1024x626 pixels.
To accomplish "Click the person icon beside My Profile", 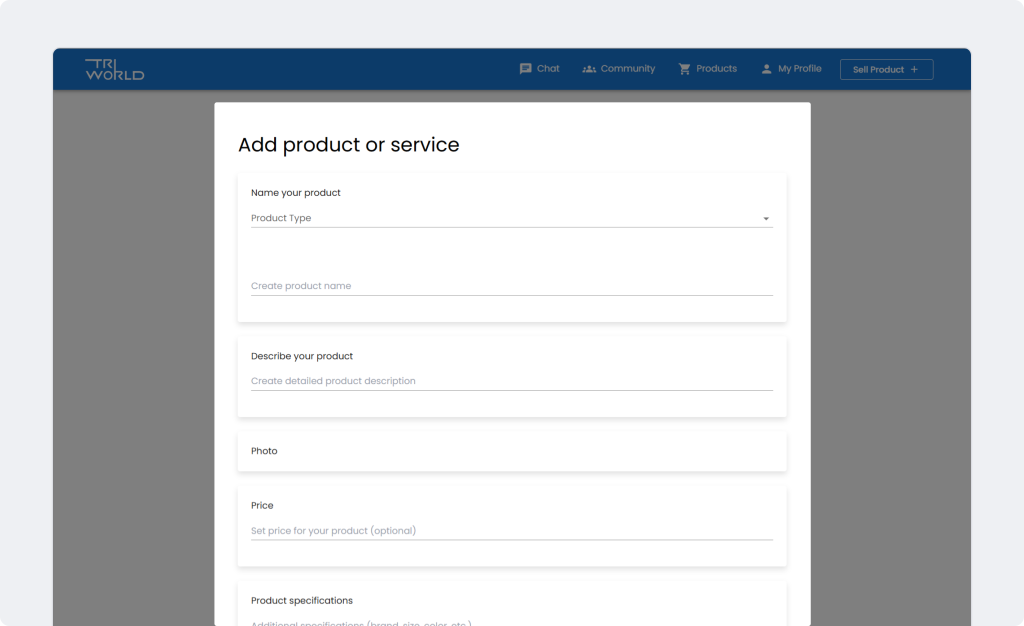I will click(x=765, y=68).
